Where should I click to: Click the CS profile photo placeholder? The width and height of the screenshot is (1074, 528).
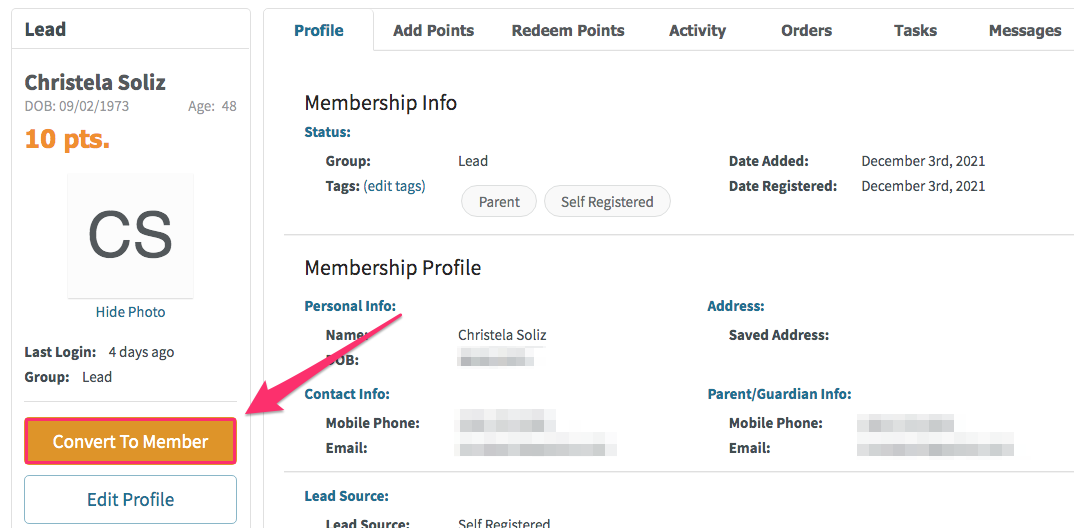(130, 236)
